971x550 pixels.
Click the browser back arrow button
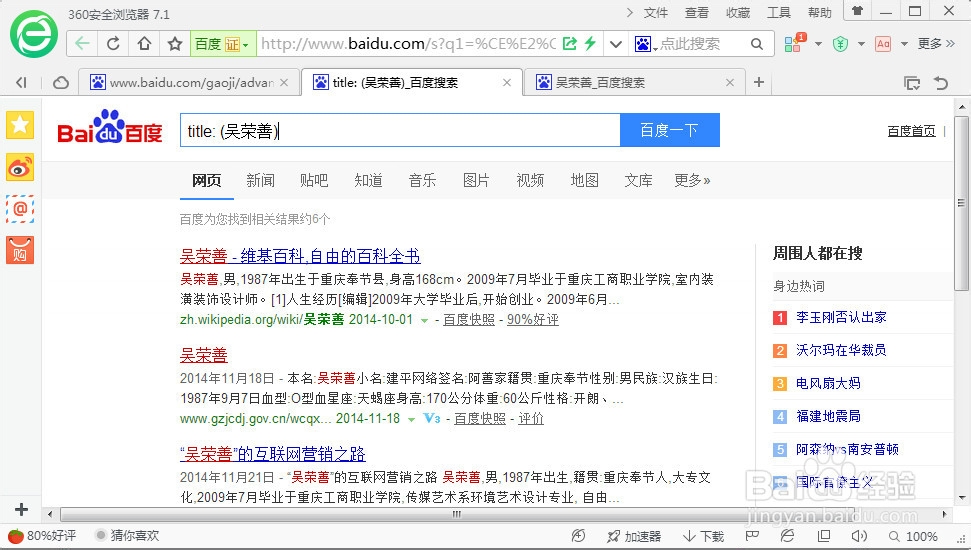[x=82, y=44]
